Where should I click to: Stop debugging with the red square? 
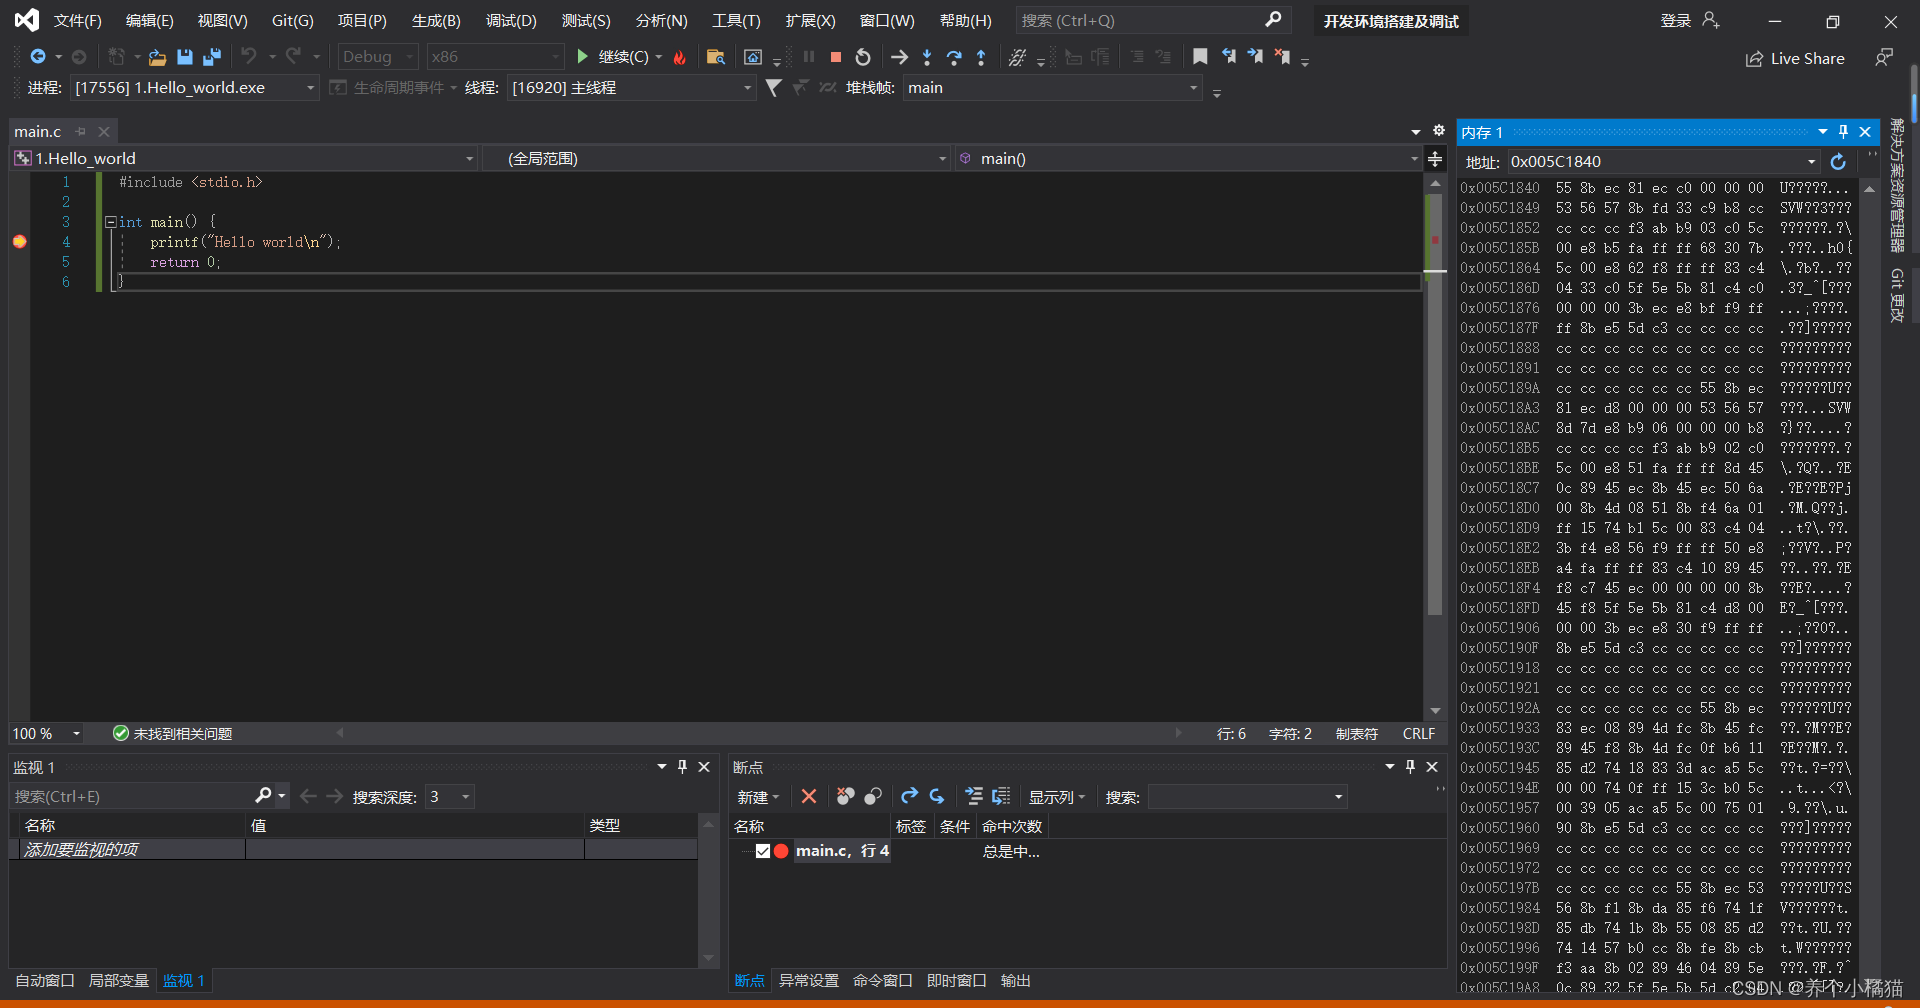tap(836, 57)
